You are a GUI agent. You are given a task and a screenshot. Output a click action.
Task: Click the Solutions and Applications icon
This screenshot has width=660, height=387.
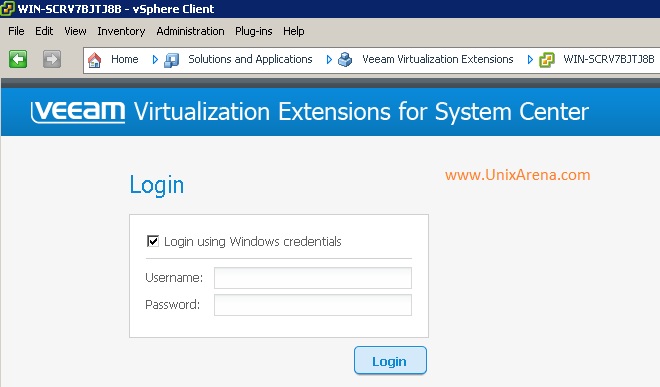pyautogui.click(x=172, y=60)
